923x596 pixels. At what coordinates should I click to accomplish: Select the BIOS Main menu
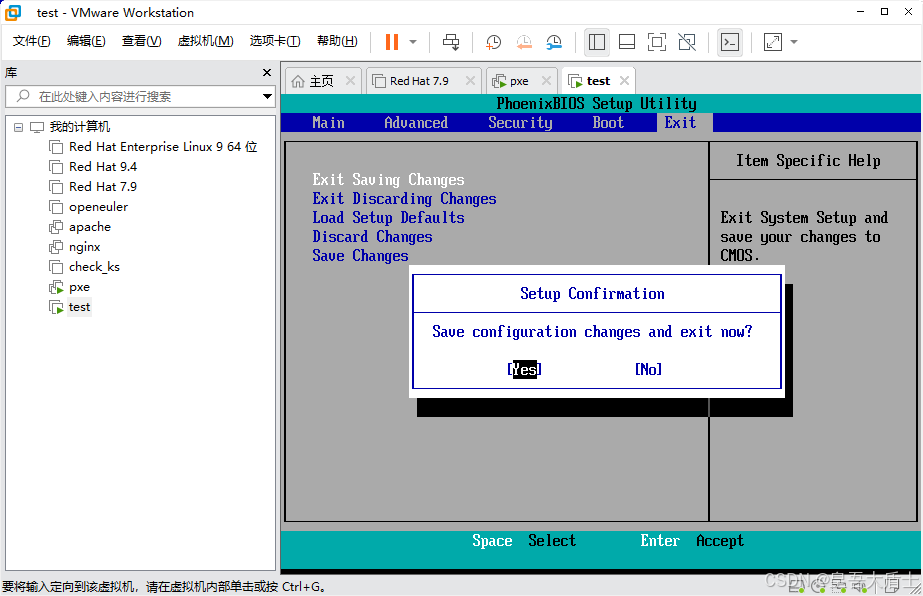click(x=328, y=122)
